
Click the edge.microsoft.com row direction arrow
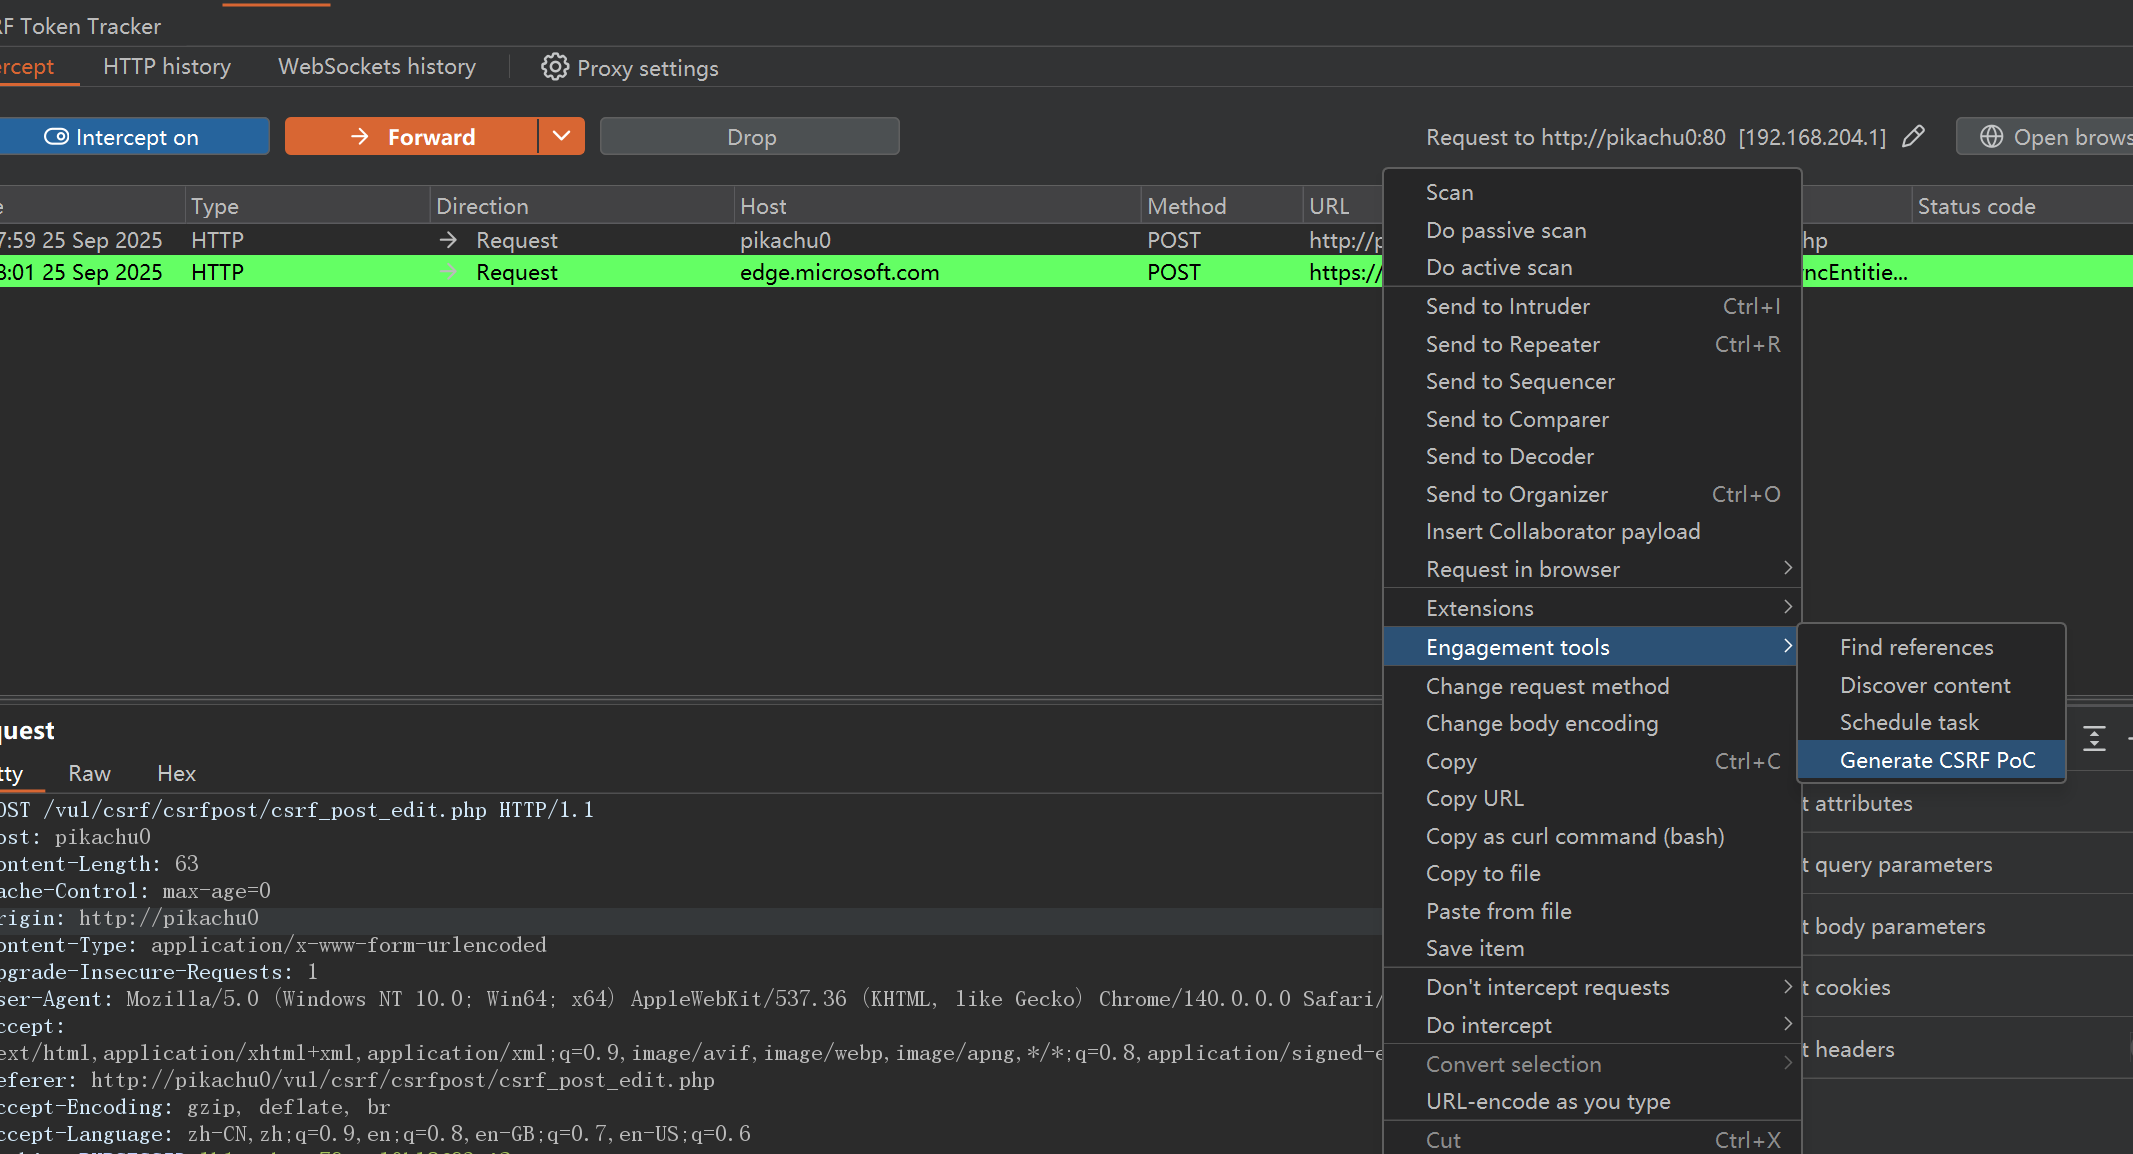[x=448, y=272]
